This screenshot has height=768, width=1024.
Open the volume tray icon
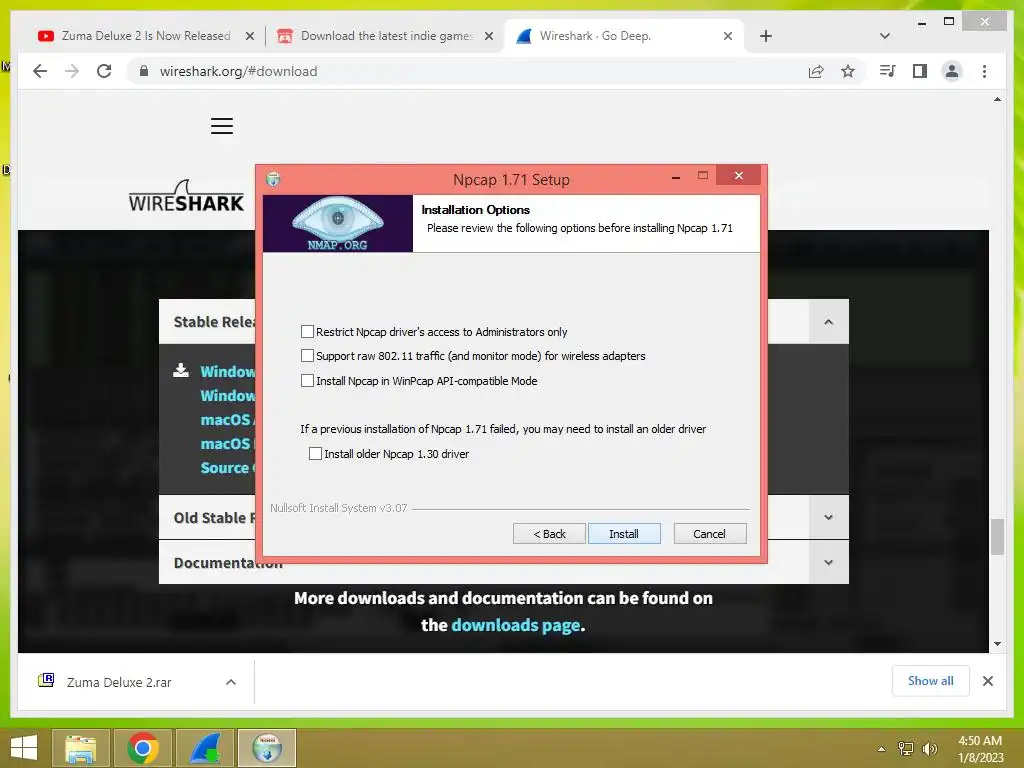click(929, 748)
